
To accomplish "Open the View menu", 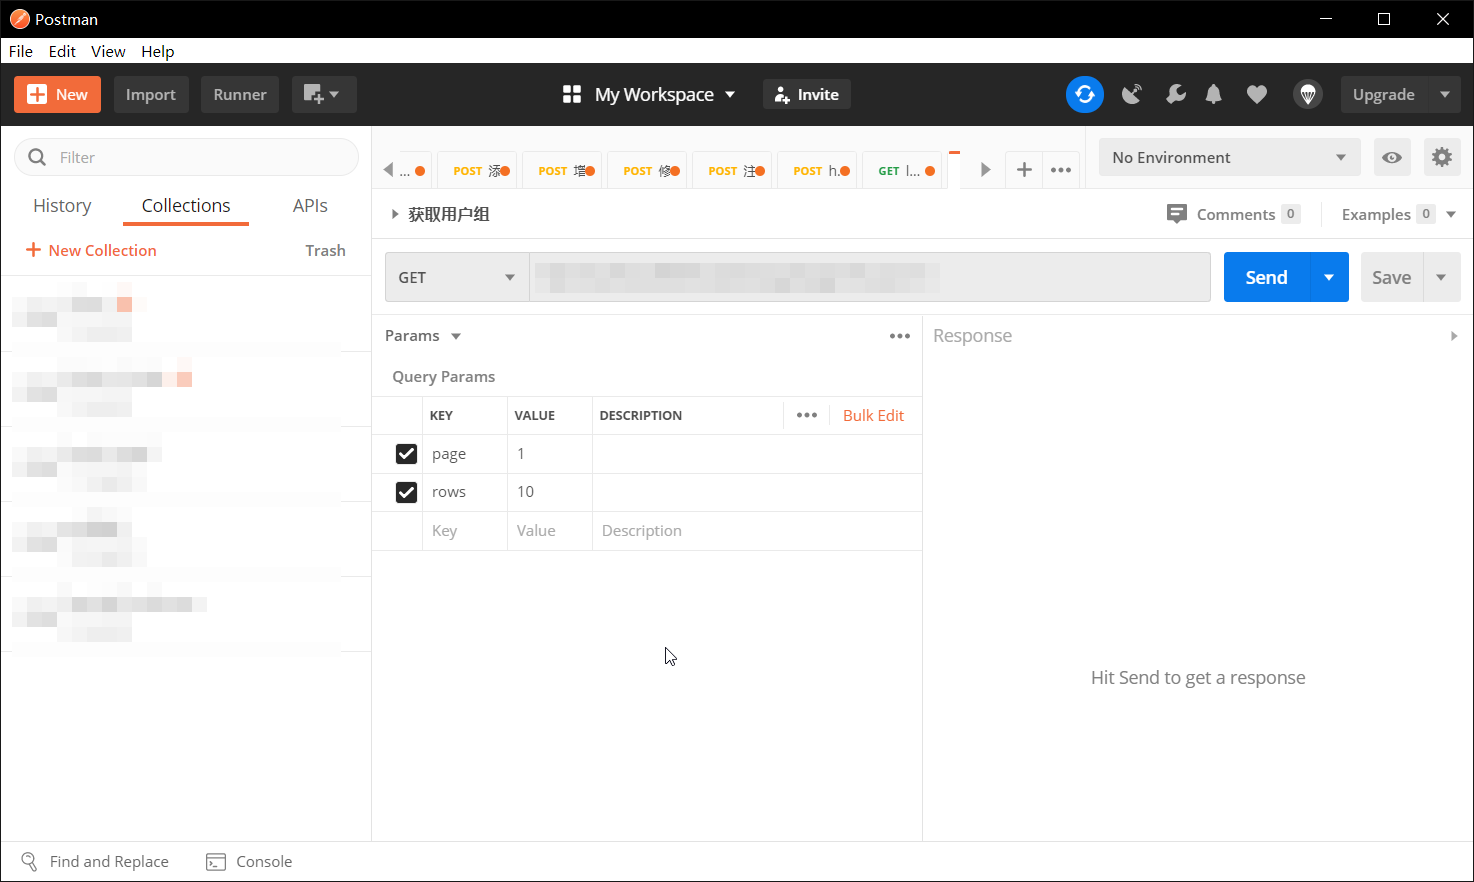I will coord(108,51).
